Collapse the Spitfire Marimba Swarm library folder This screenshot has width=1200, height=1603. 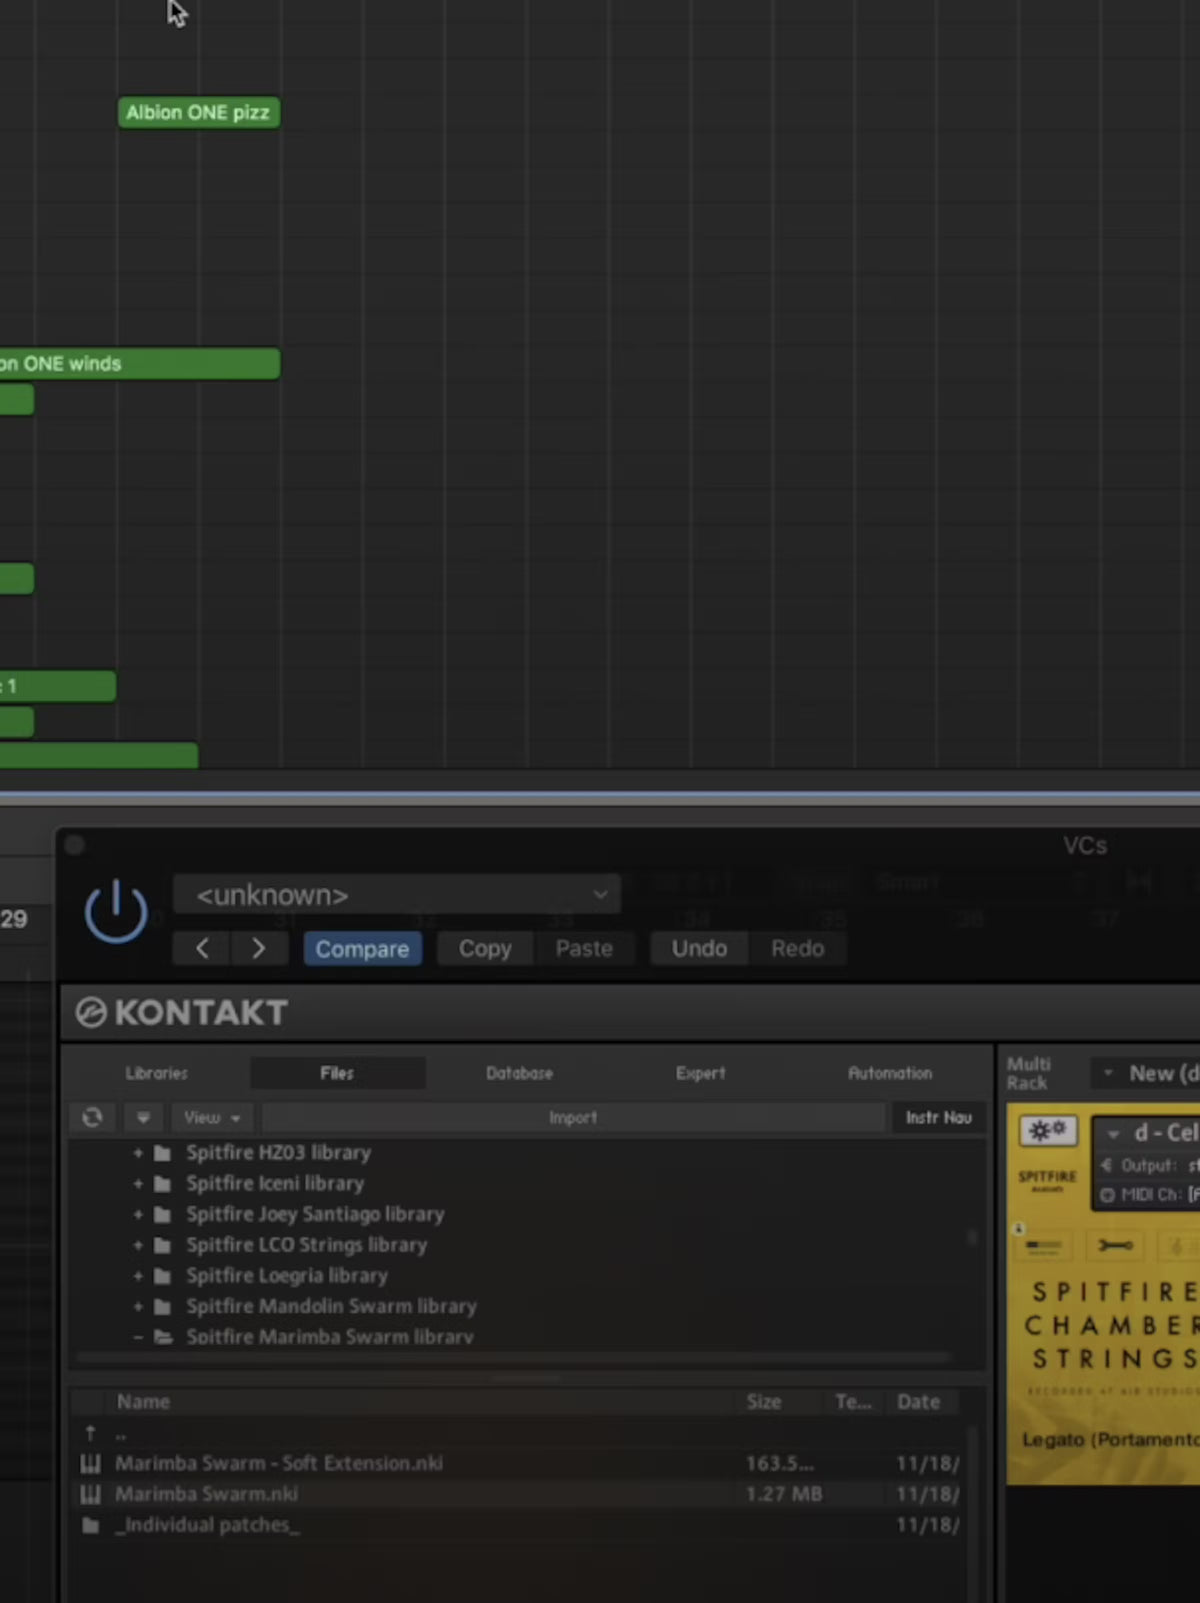tap(138, 1337)
